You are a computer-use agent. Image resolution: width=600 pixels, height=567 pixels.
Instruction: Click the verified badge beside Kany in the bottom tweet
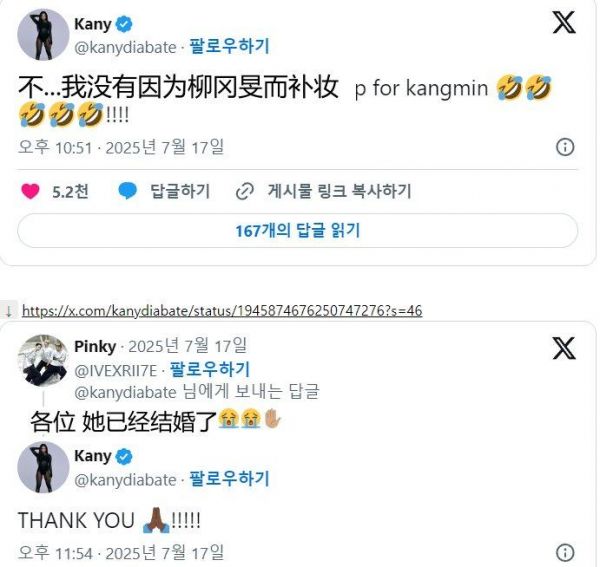point(124,456)
